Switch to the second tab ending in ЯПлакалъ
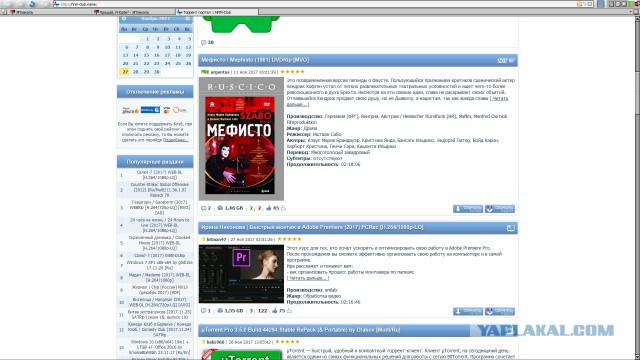Viewport: 640px width, 360px height. 133,12
